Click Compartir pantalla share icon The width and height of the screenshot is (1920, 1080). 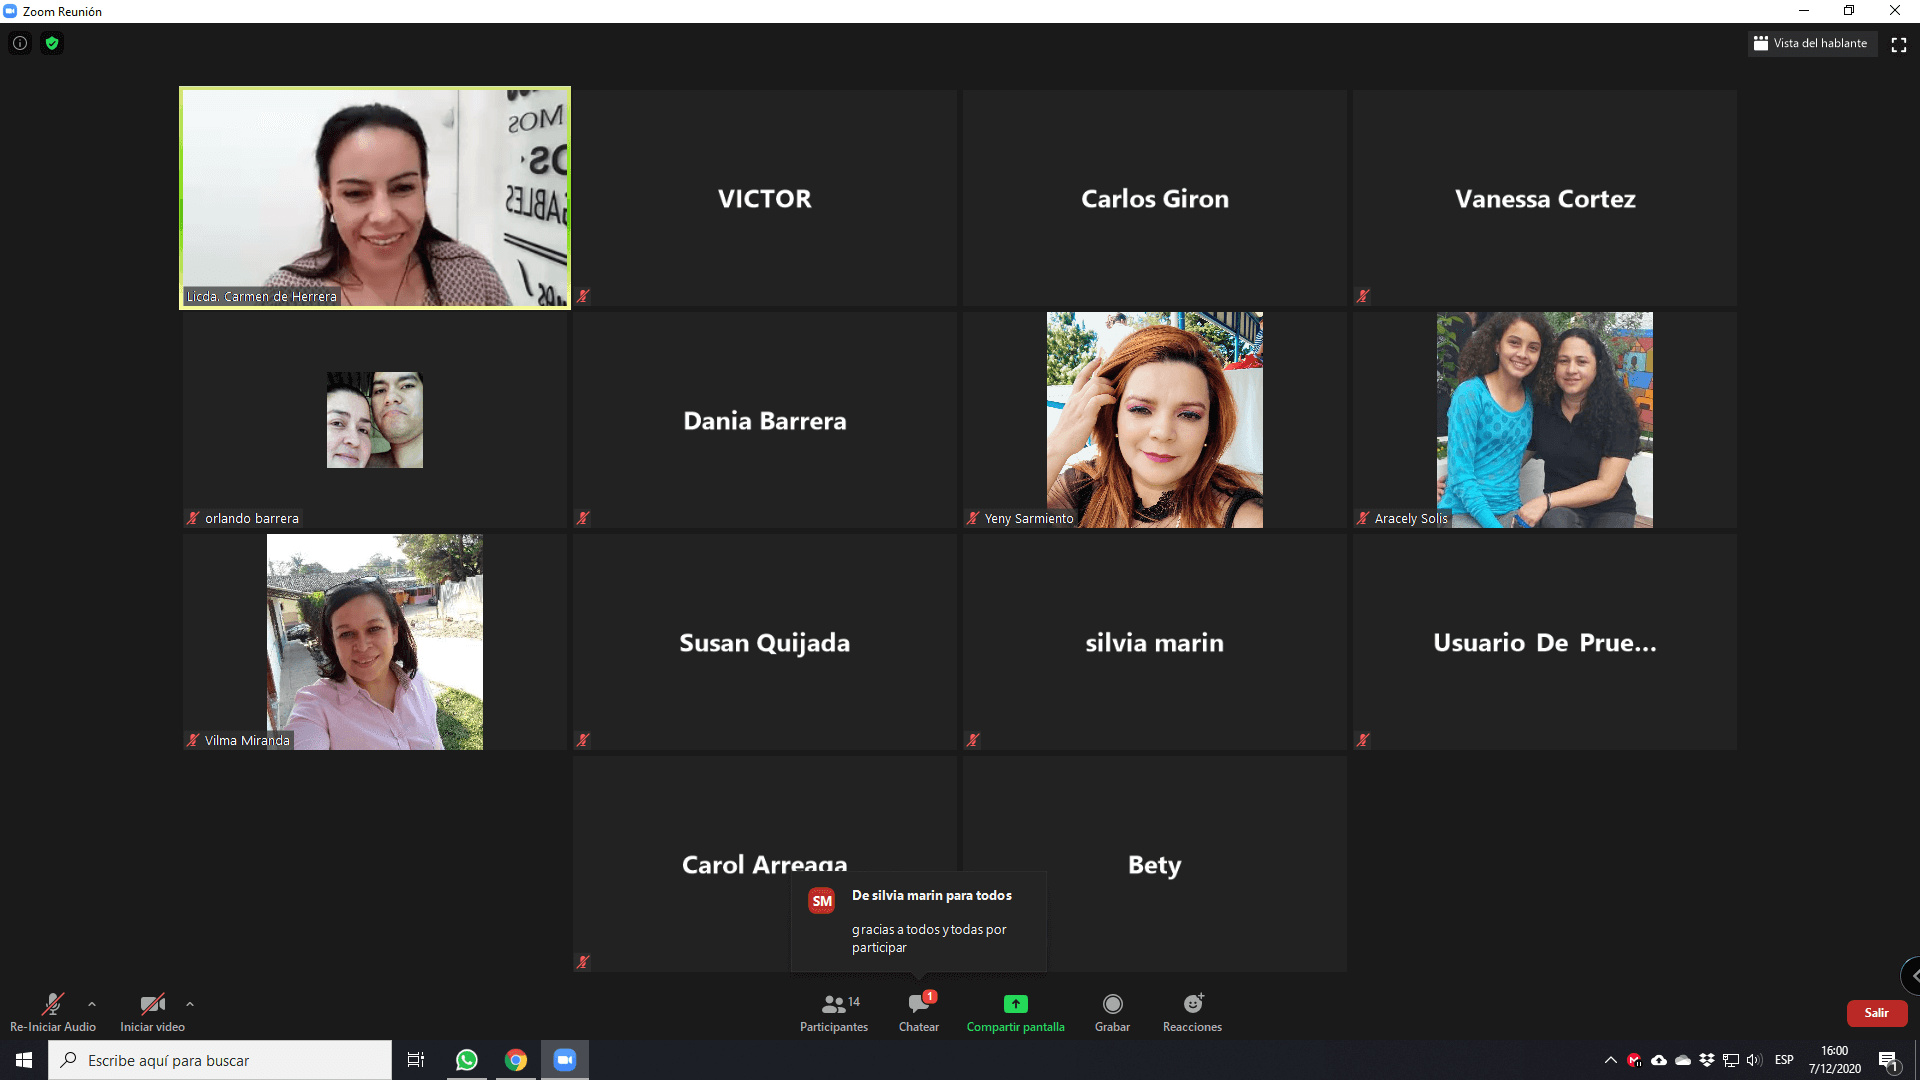1015,1004
